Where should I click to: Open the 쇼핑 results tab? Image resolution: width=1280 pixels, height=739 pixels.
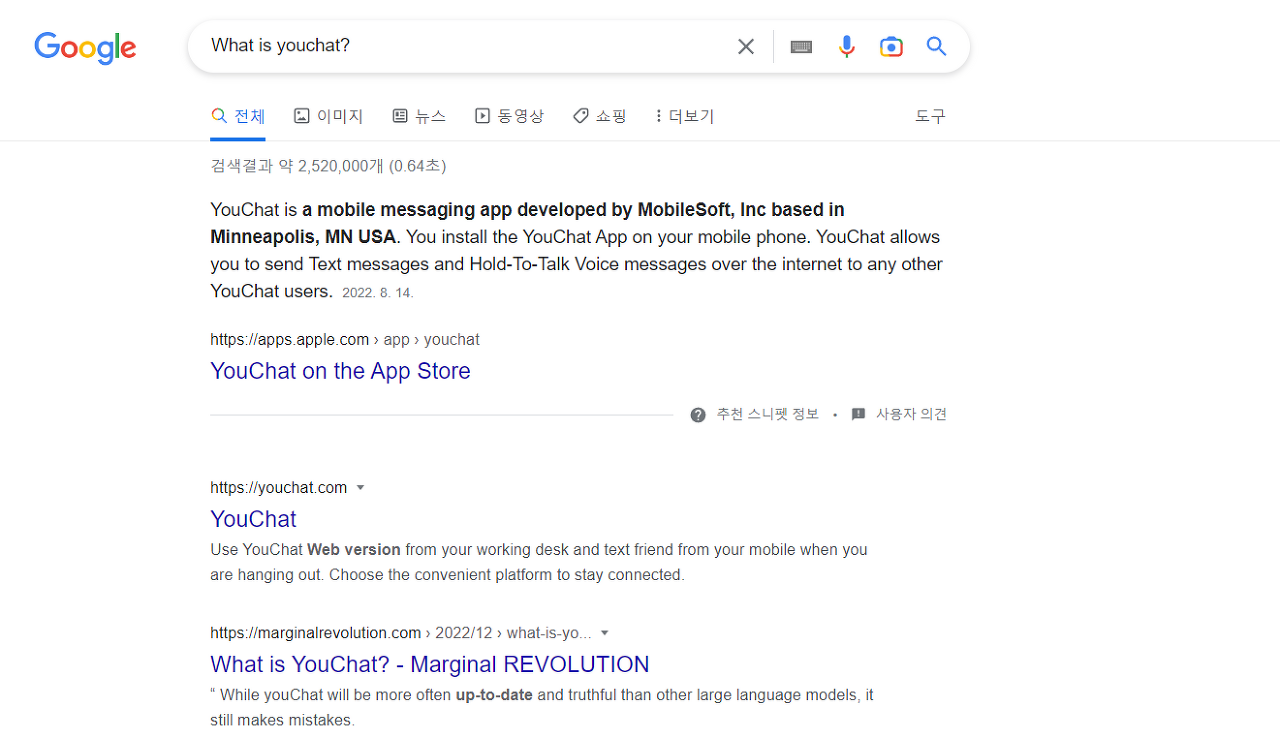pyautogui.click(x=599, y=116)
